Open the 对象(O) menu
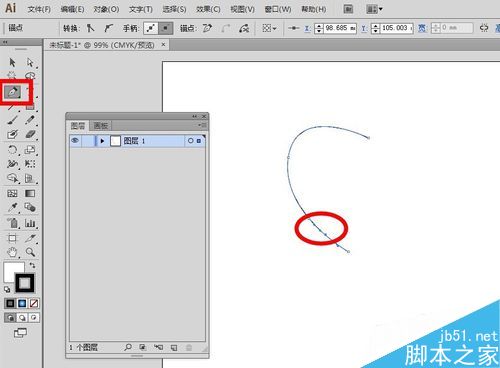The image size is (500, 368). pyautogui.click(x=106, y=9)
